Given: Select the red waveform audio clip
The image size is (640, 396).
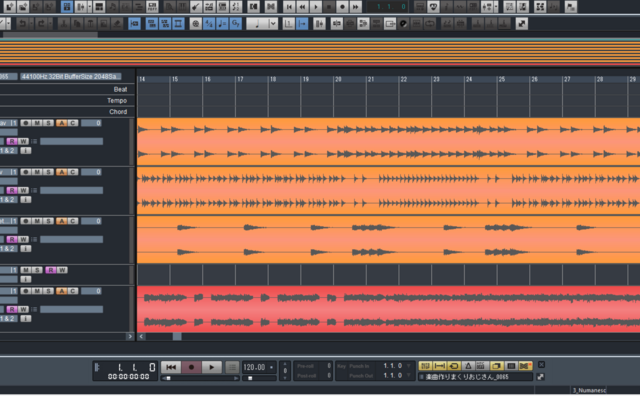Looking at the screenshot, I should point(388,309).
